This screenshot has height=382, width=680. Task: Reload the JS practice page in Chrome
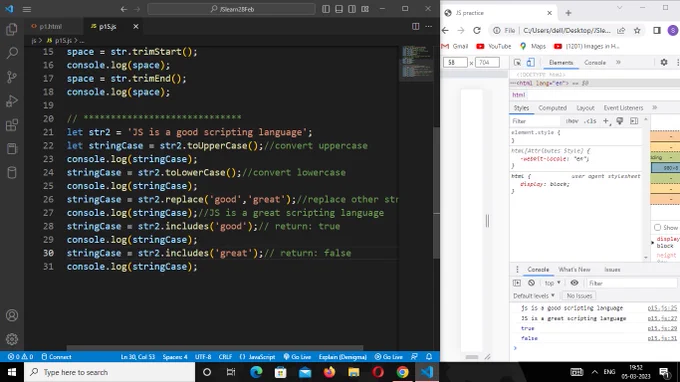click(477, 30)
